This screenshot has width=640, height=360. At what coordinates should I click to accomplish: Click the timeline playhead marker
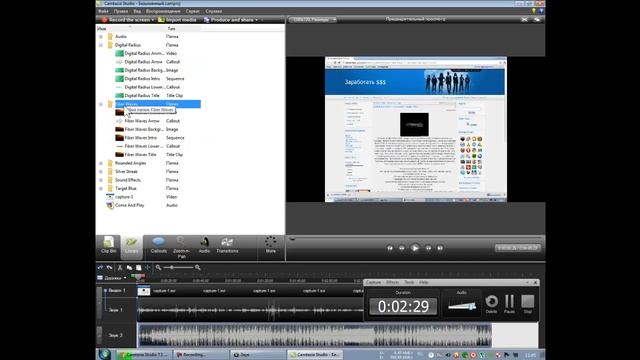[x=138, y=278]
